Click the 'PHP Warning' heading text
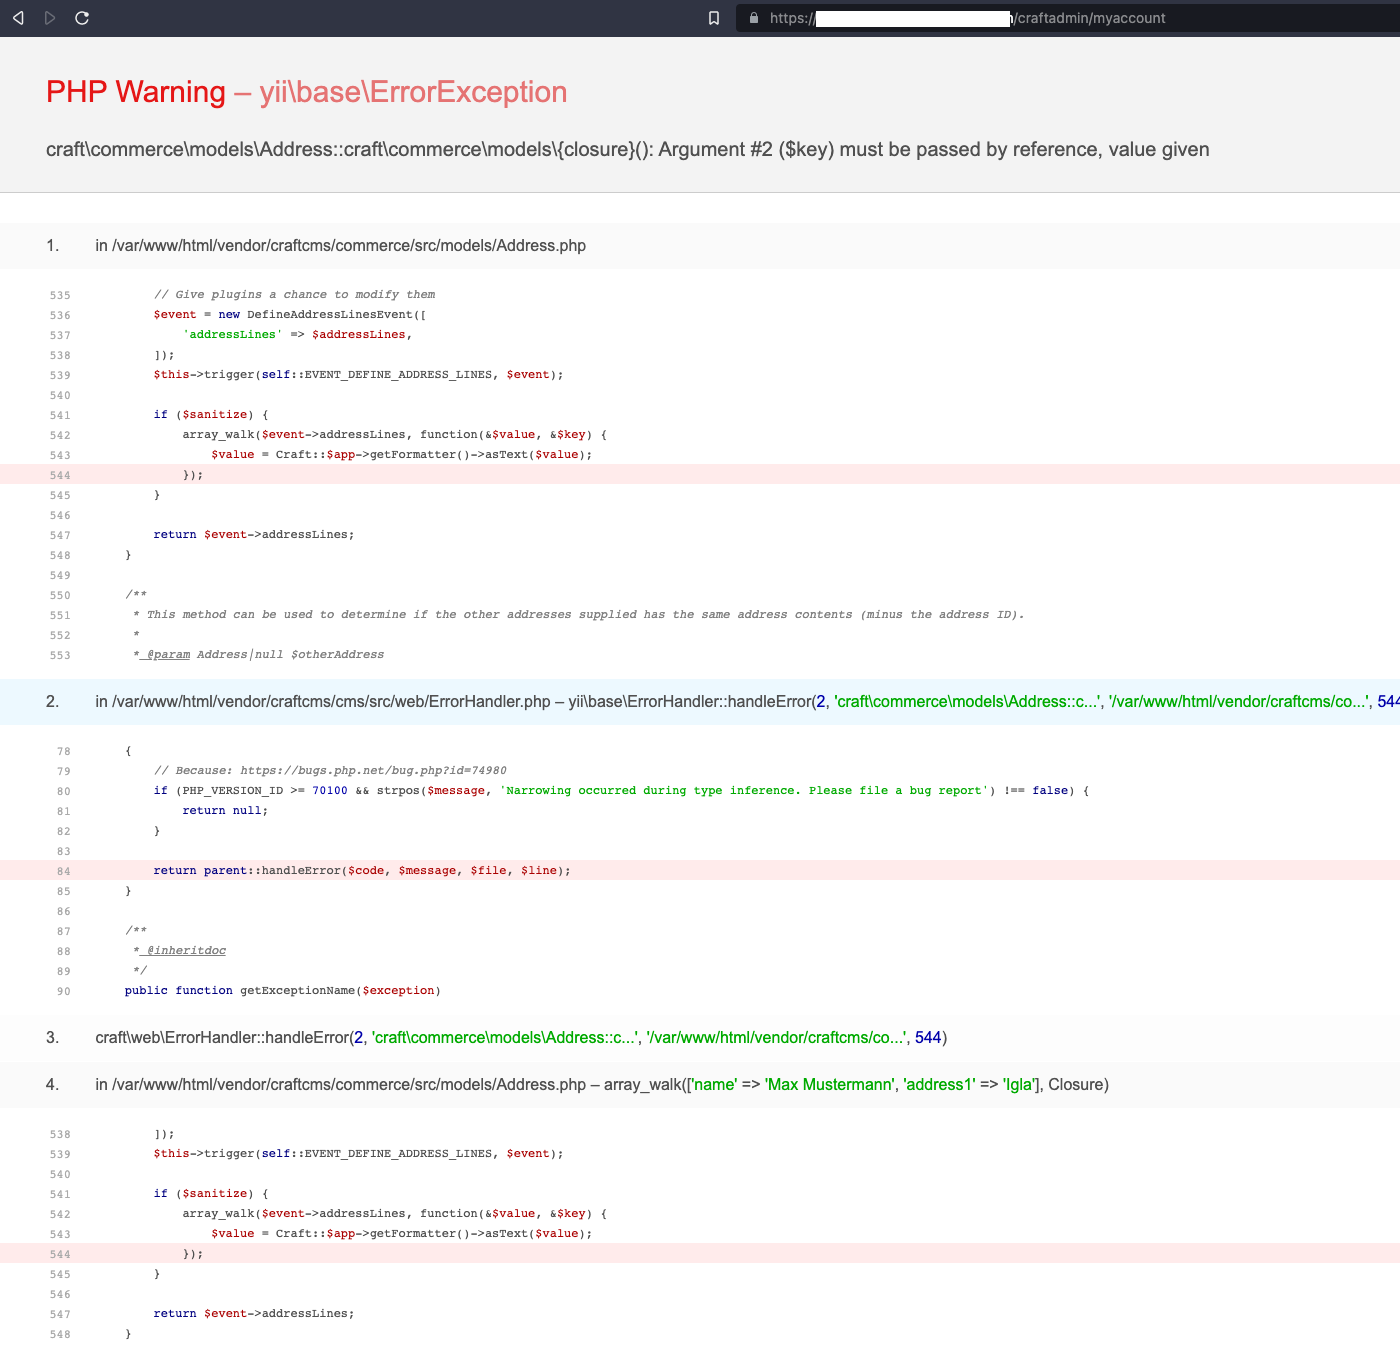 coord(136,92)
